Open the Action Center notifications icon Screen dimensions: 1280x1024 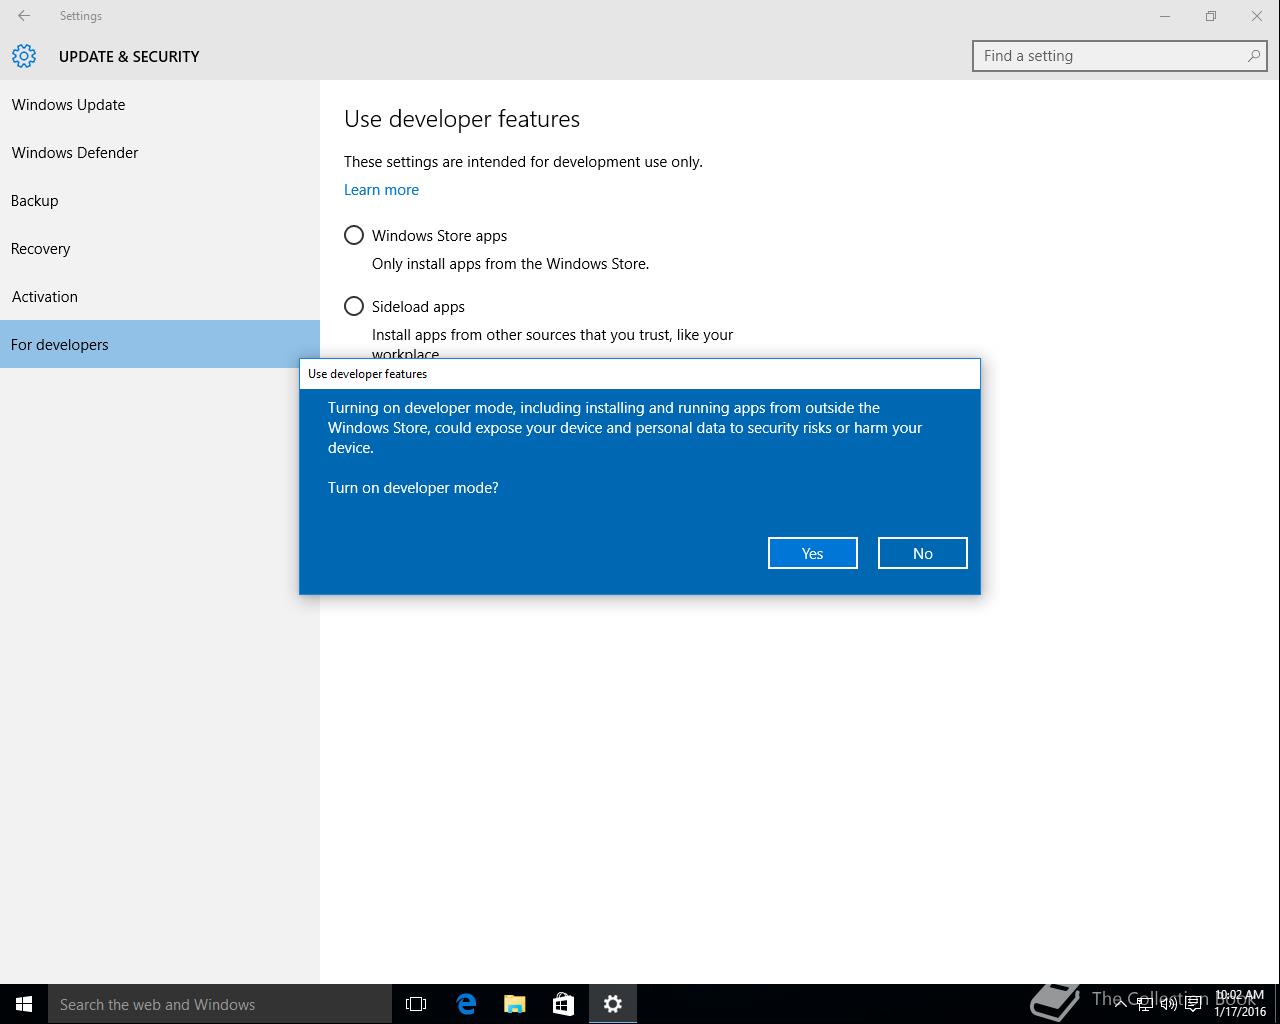(1193, 1004)
